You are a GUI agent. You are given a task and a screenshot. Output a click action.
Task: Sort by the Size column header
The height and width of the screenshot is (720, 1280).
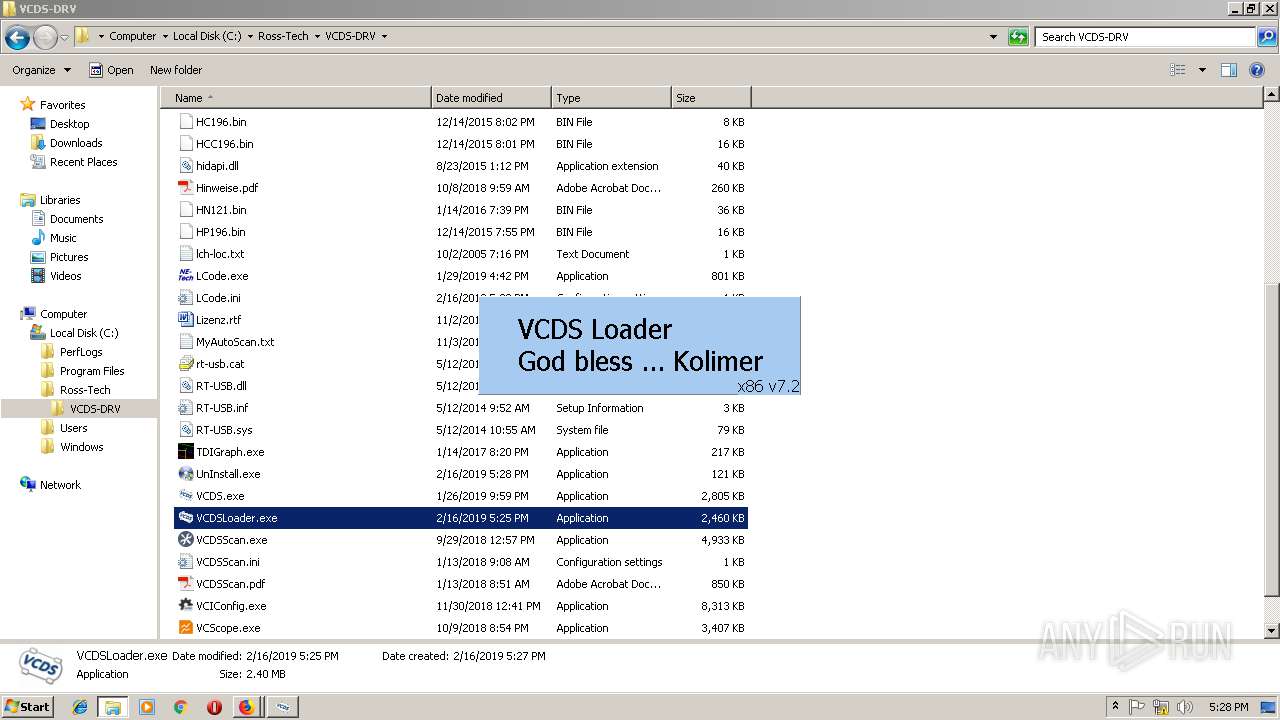(x=711, y=98)
